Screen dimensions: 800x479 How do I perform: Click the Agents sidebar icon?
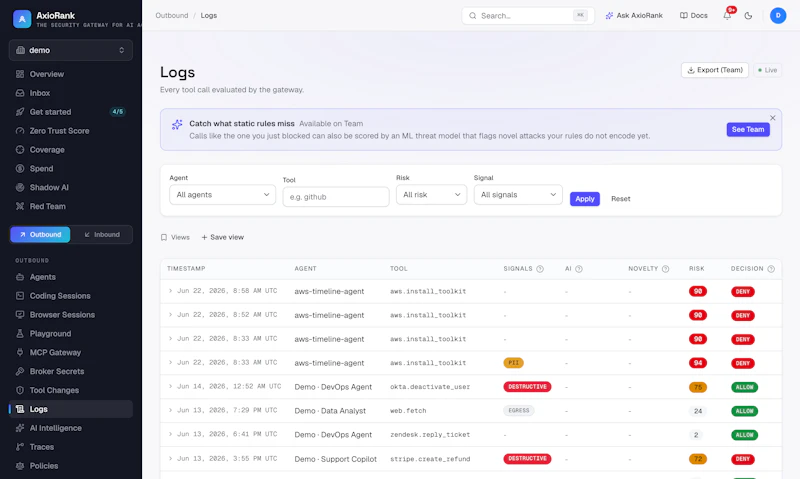20,277
